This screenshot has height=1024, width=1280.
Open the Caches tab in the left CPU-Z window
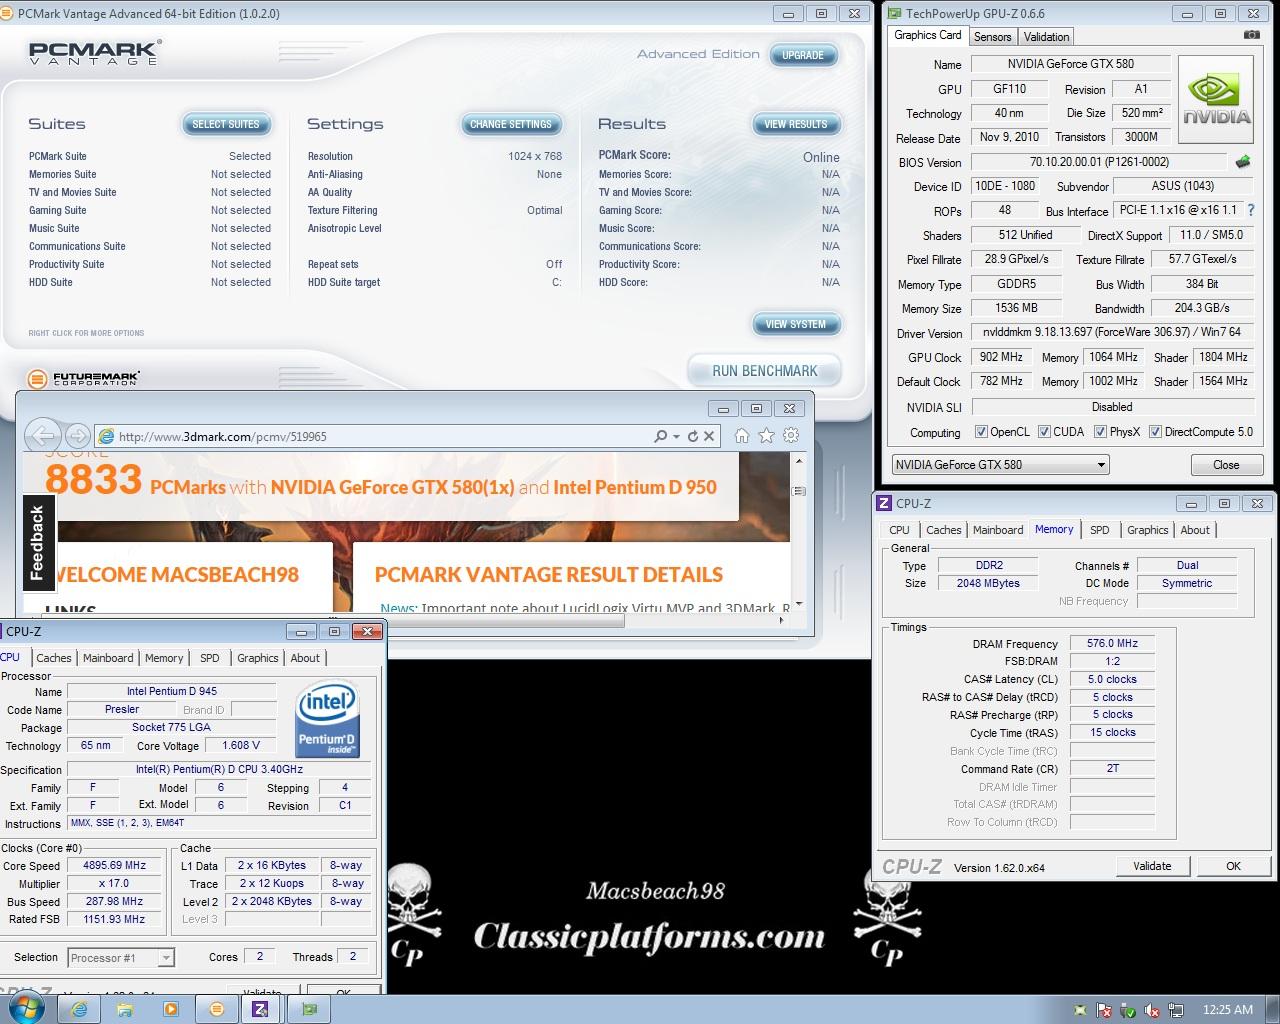tap(54, 658)
